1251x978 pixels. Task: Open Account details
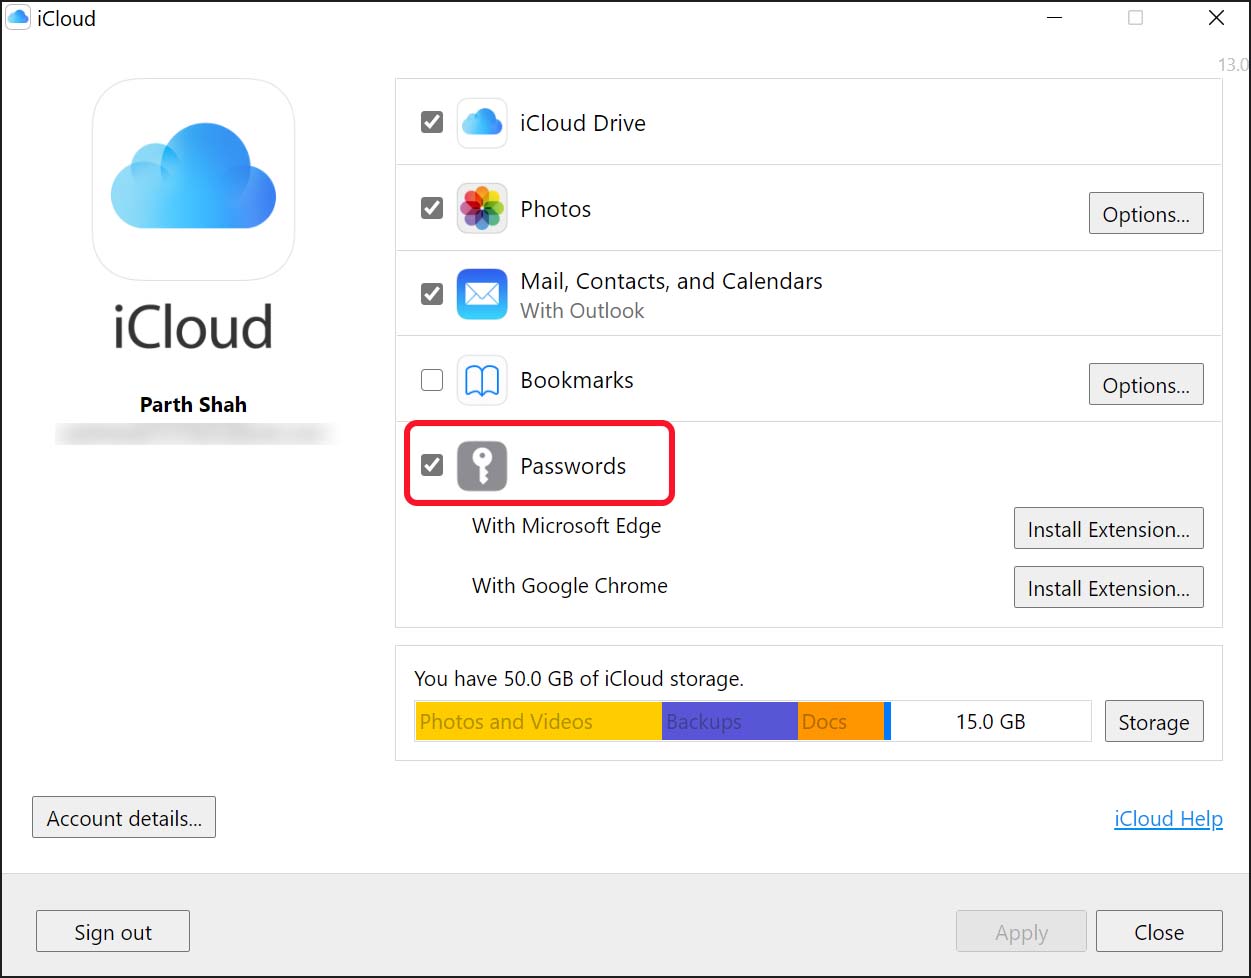124,818
